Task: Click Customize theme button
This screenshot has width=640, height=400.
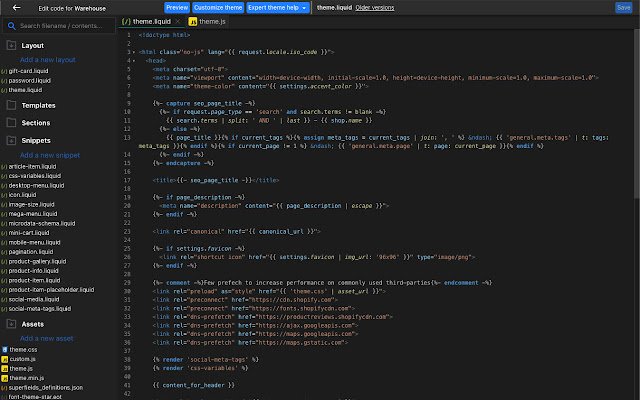Action: (x=218, y=8)
